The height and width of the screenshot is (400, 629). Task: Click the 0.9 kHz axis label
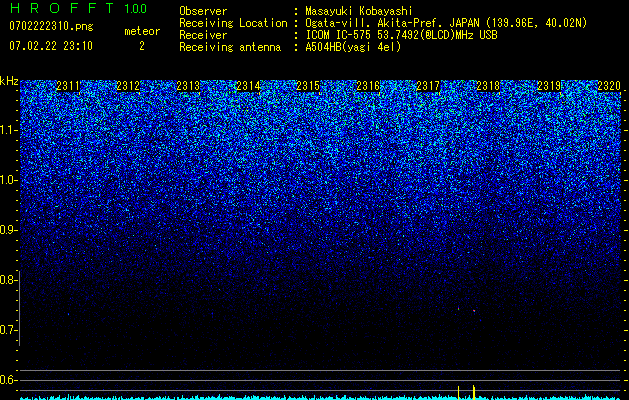pyautogui.click(x=9, y=230)
